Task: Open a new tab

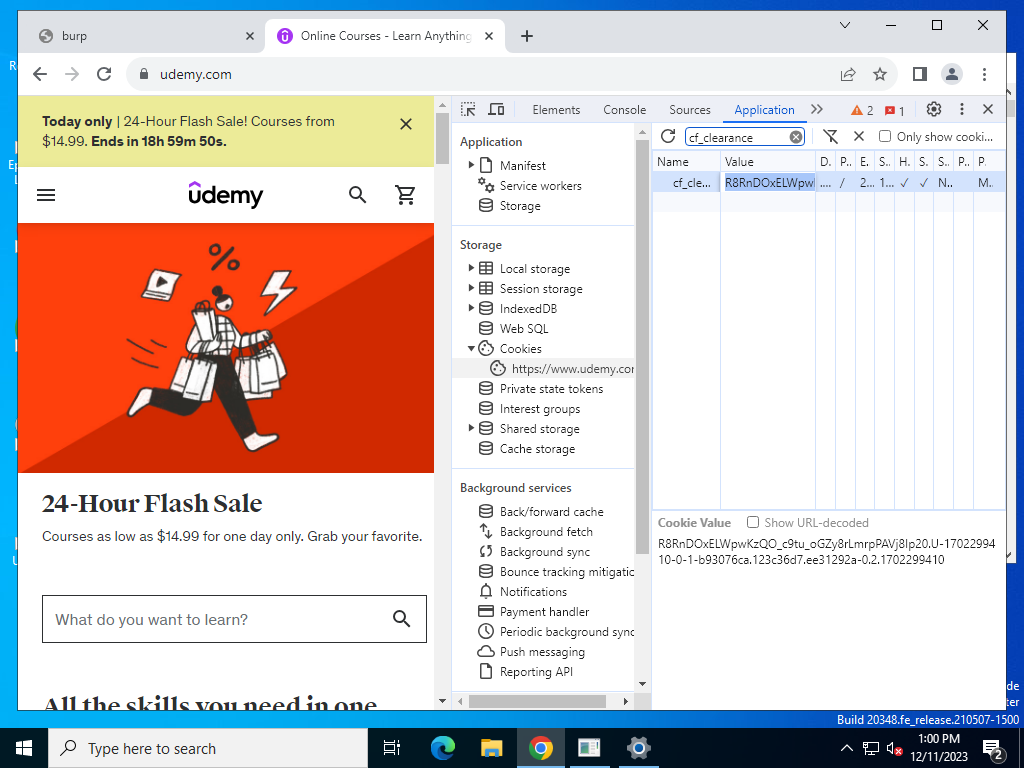Action: pos(527,36)
